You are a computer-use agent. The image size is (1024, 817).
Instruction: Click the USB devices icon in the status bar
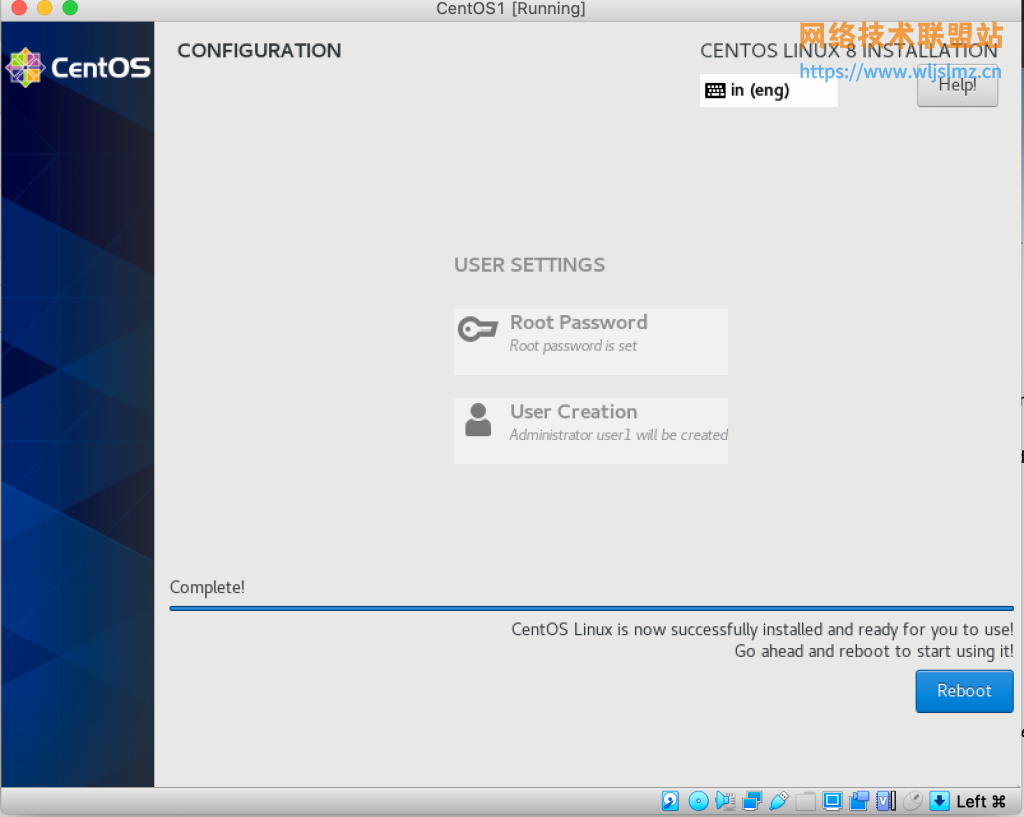coord(779,800)
